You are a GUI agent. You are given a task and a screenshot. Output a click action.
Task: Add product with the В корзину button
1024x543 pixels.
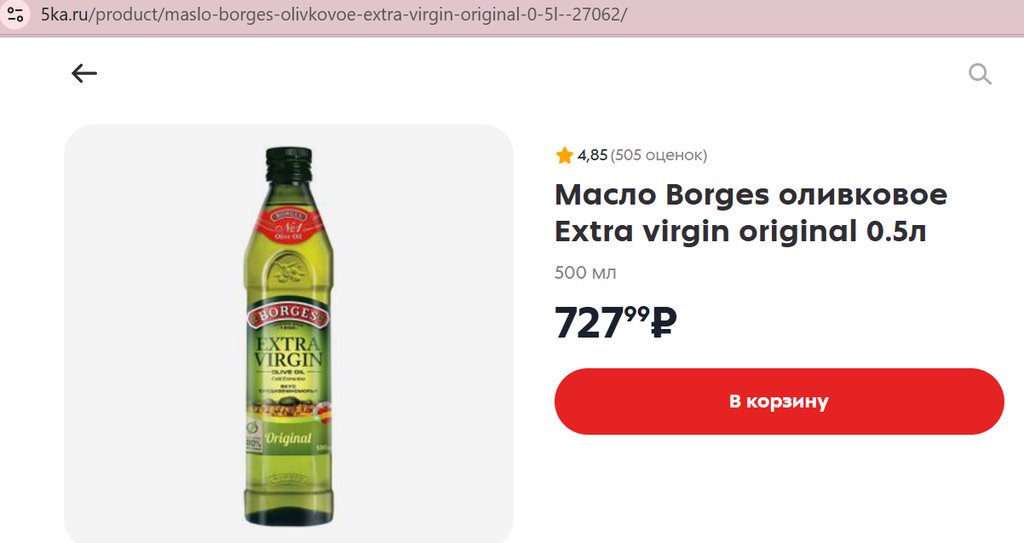(x=779, y=401)
